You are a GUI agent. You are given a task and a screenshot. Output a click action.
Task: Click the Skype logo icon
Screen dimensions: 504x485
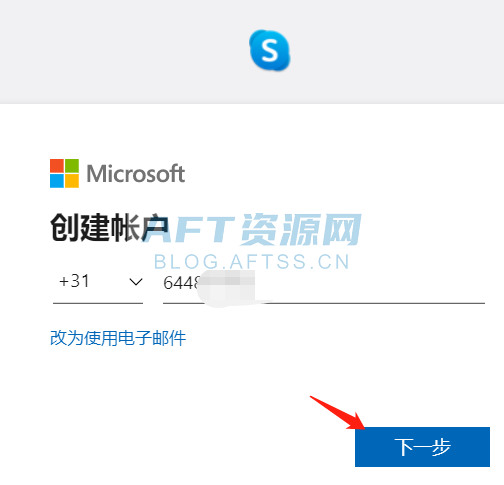[270, 50]
